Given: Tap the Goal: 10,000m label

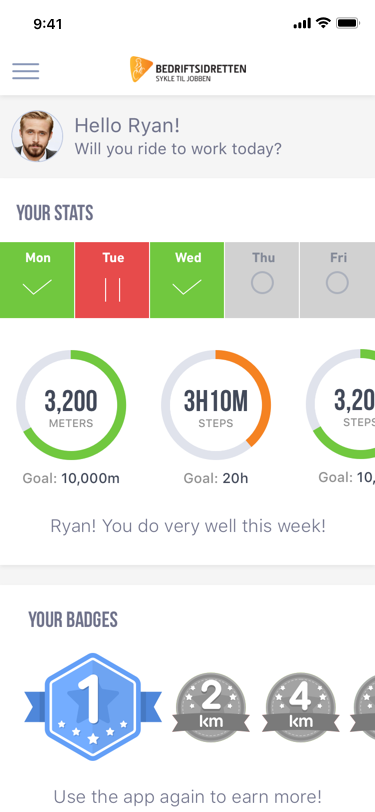Looking at the screenshot, I should [x=71, y=478].
